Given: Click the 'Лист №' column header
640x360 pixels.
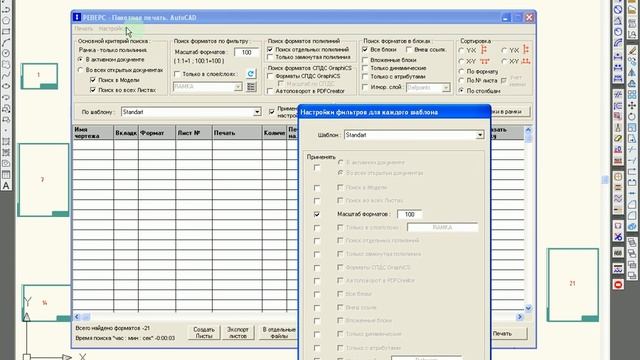Looking at the screenshot, I should coord(194,133).
